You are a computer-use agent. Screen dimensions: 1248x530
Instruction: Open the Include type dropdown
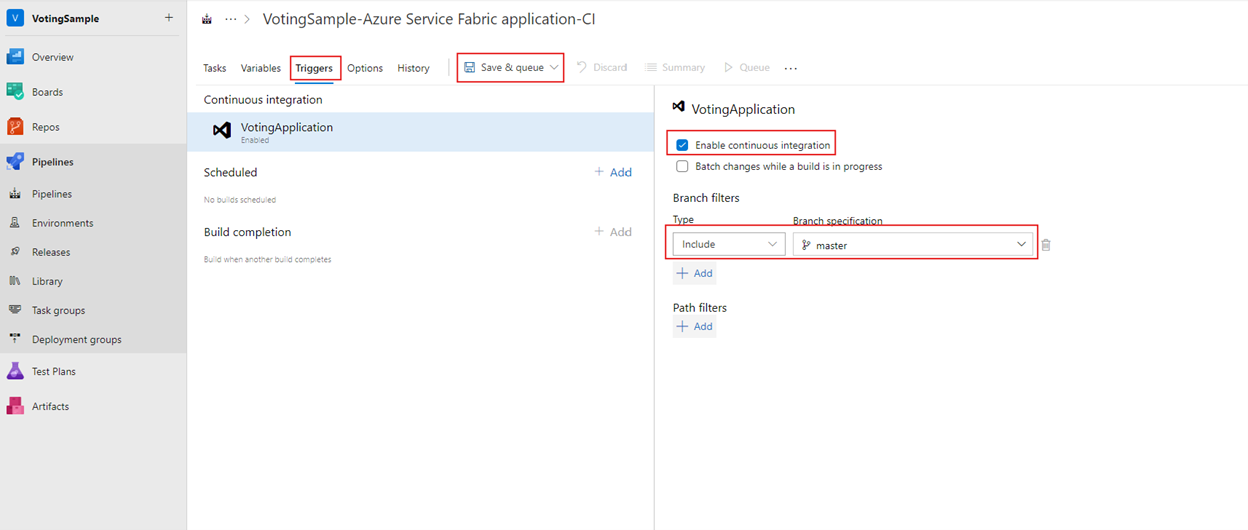(728, 244)
